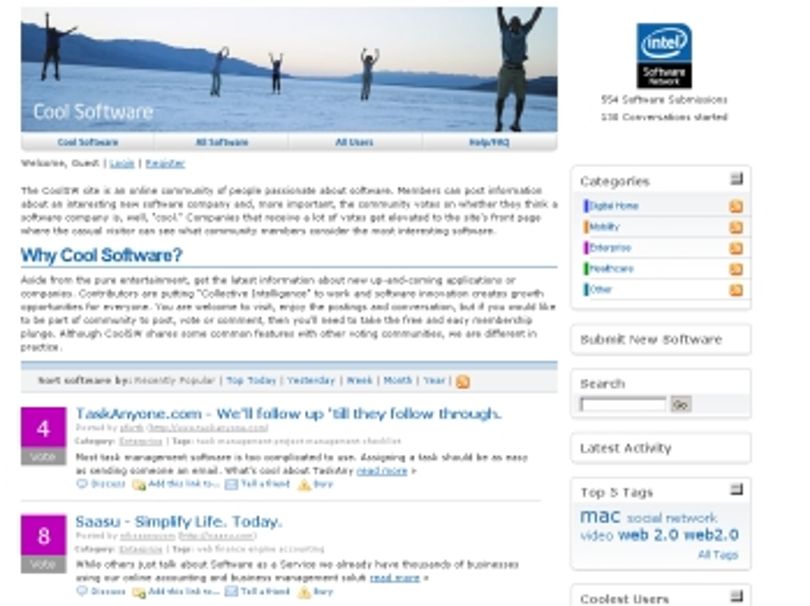Collapse the Categories panel
Viewport: 810px width, 606px height.
pyautogui.click(x=736, y=179)
